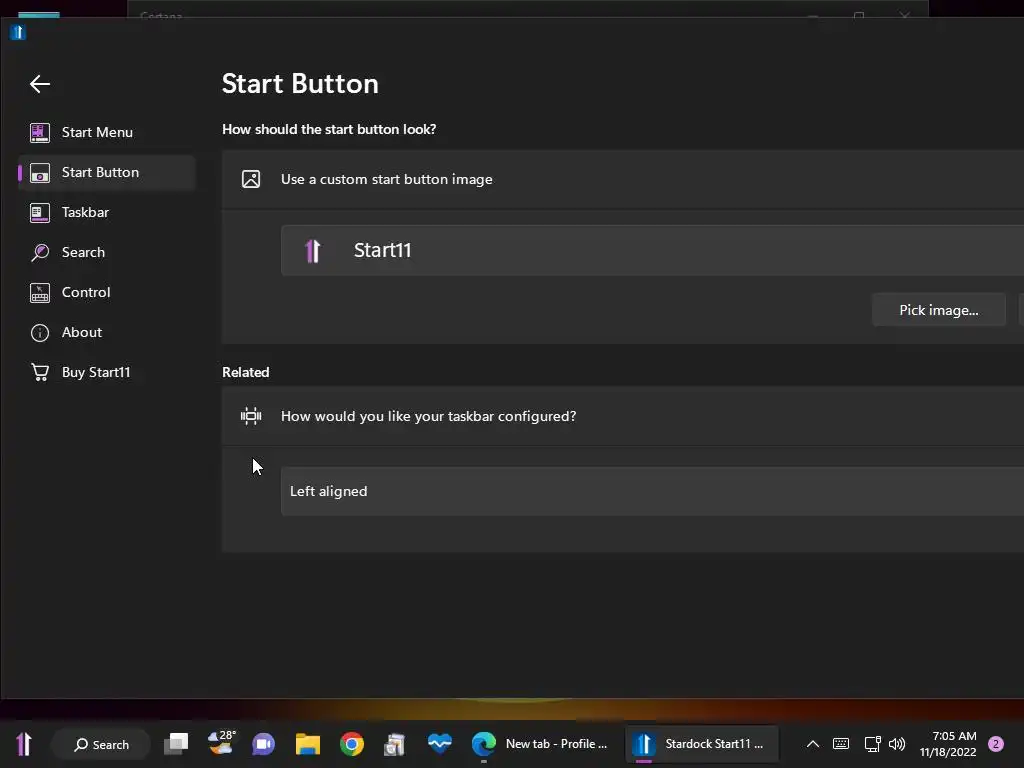
Task: Open the taskbar app icon right of Chrome
Action: 395,744
